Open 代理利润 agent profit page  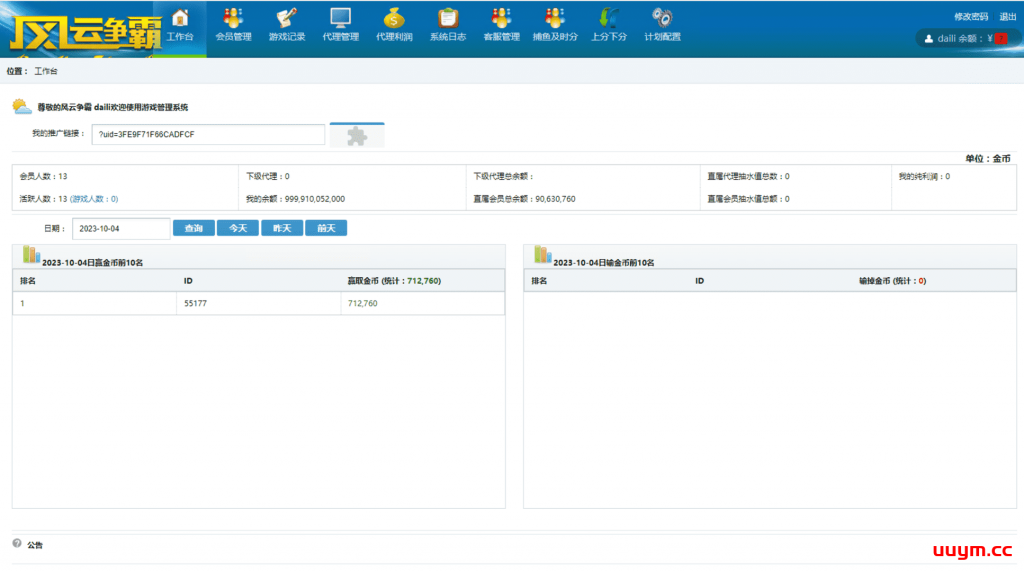[394, 24]
